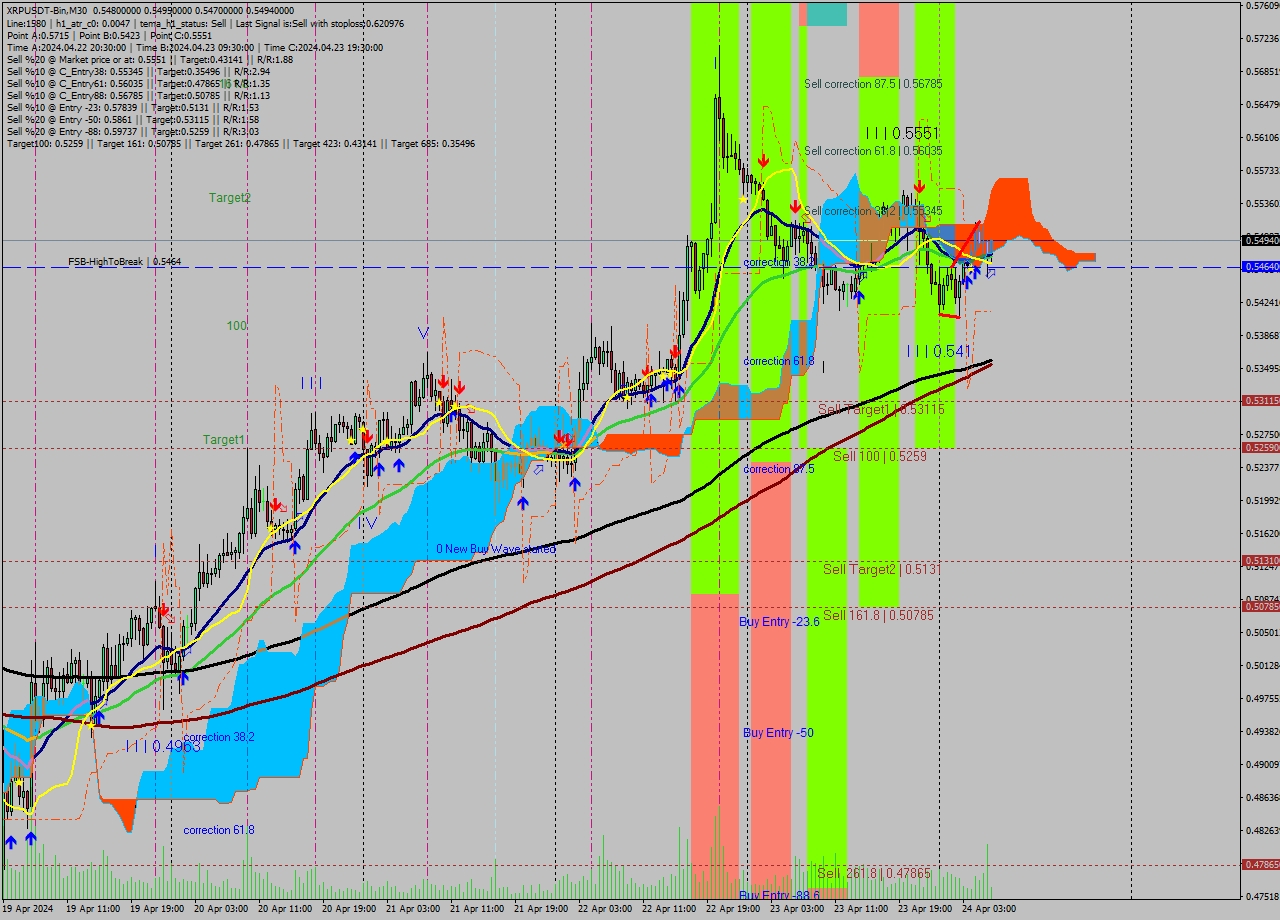Select the red price tag 0.50785 on axis

(x=1260, y=606)
